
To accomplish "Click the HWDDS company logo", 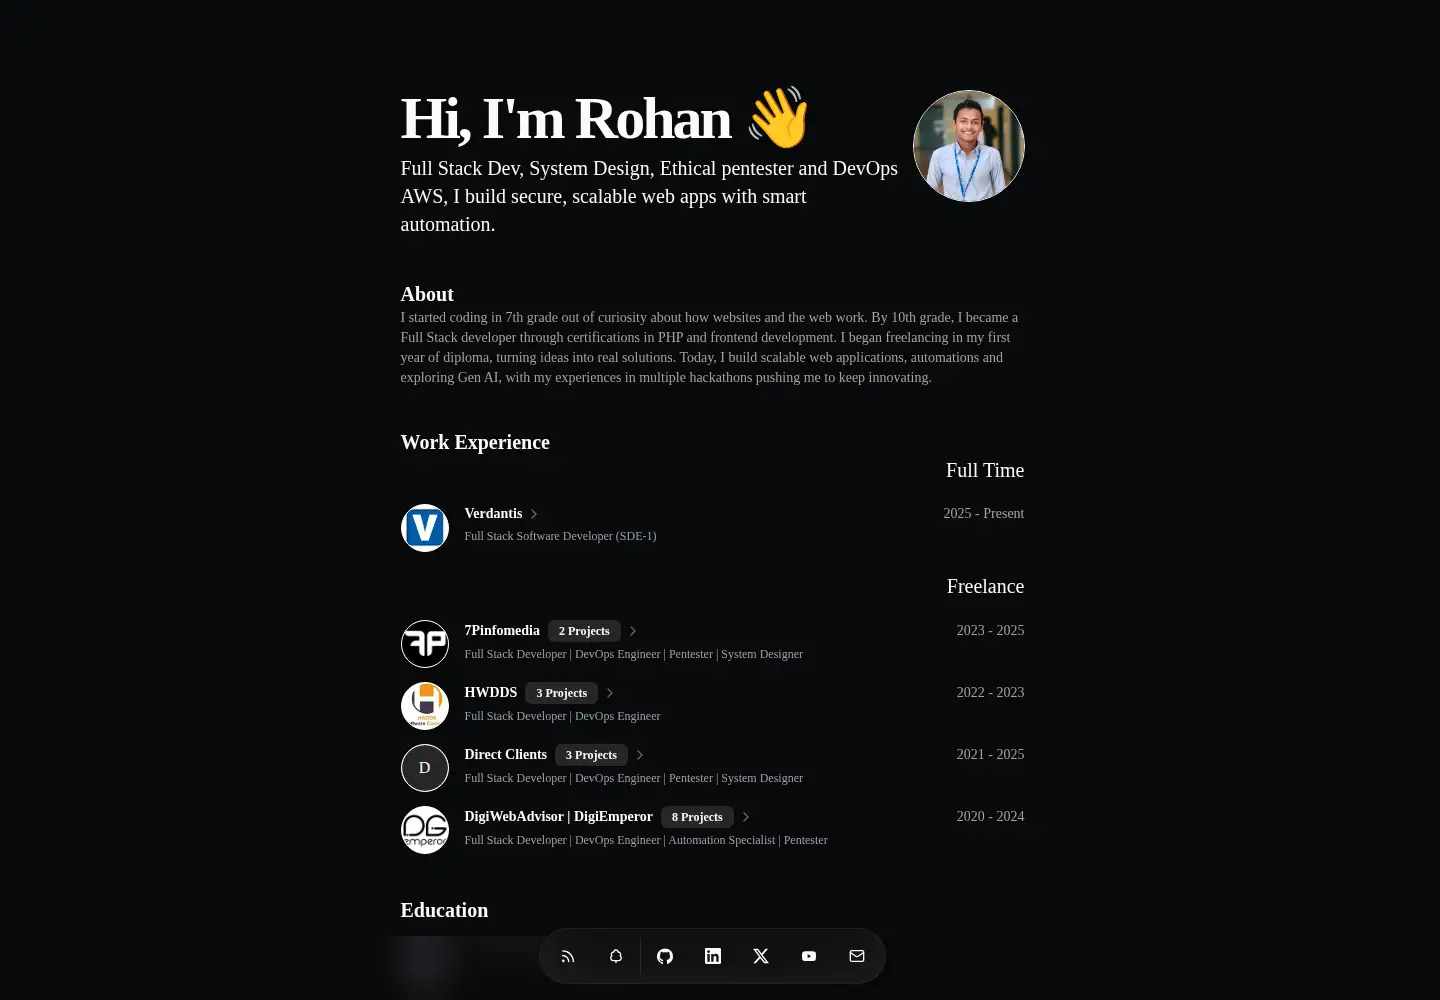I will coord(425,706).
